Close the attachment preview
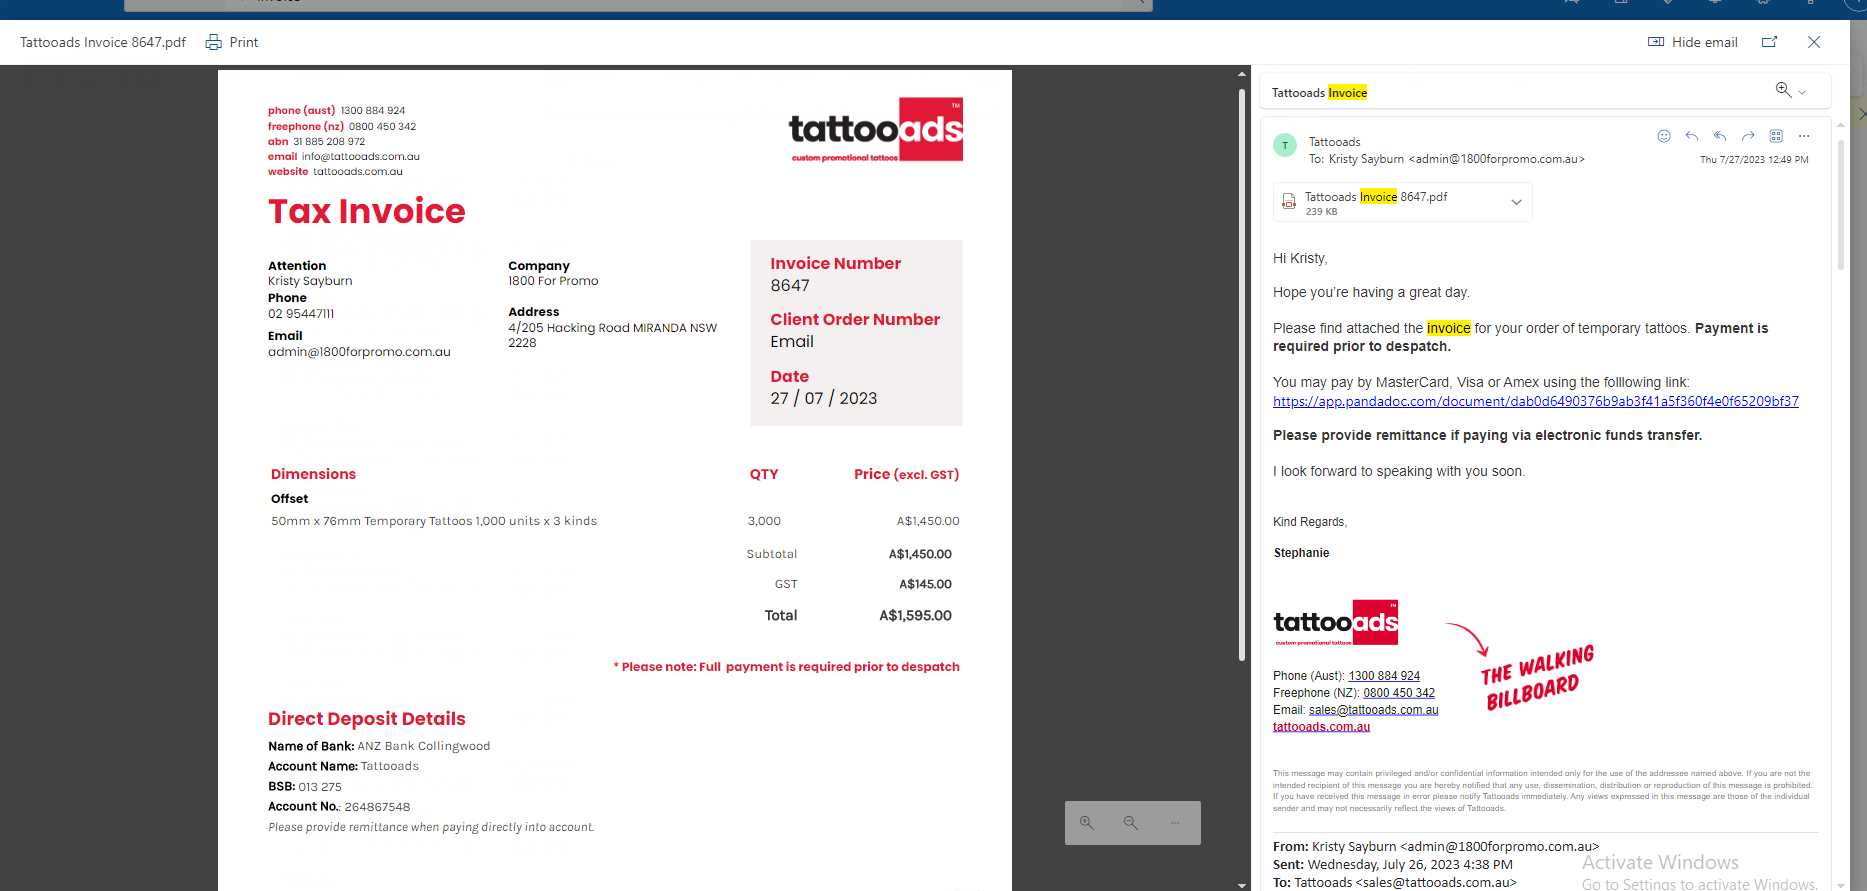 [x=1814, y=42]
